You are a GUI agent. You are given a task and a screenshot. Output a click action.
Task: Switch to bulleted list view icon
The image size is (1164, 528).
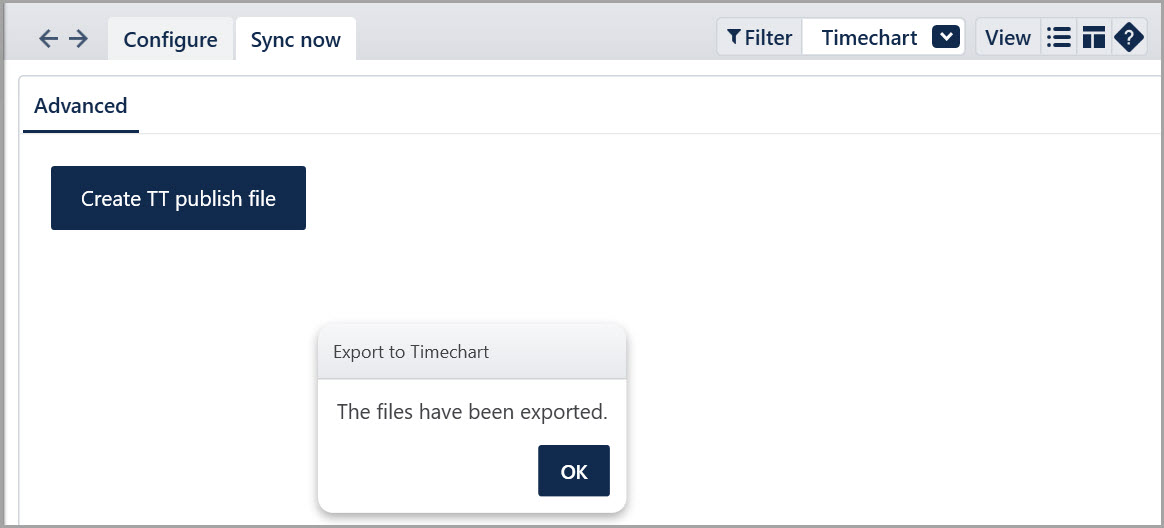point(1058,37)
